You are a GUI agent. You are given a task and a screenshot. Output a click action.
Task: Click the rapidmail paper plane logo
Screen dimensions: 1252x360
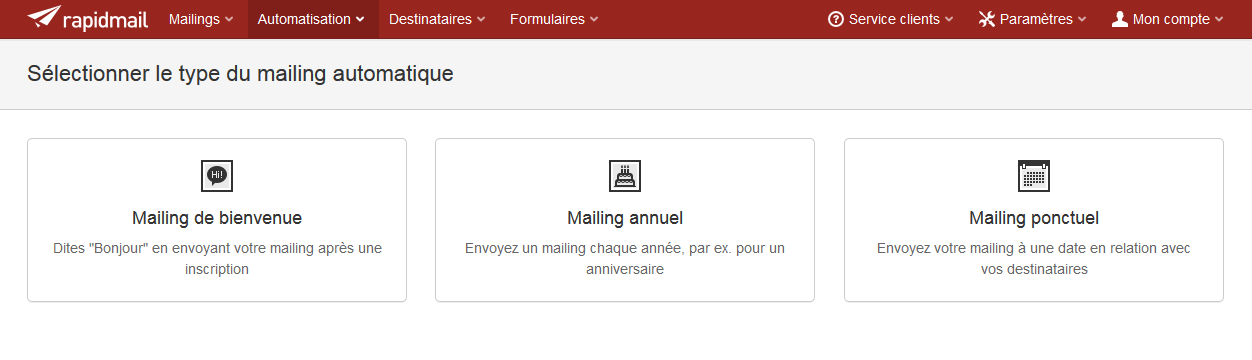pos(43,17)
